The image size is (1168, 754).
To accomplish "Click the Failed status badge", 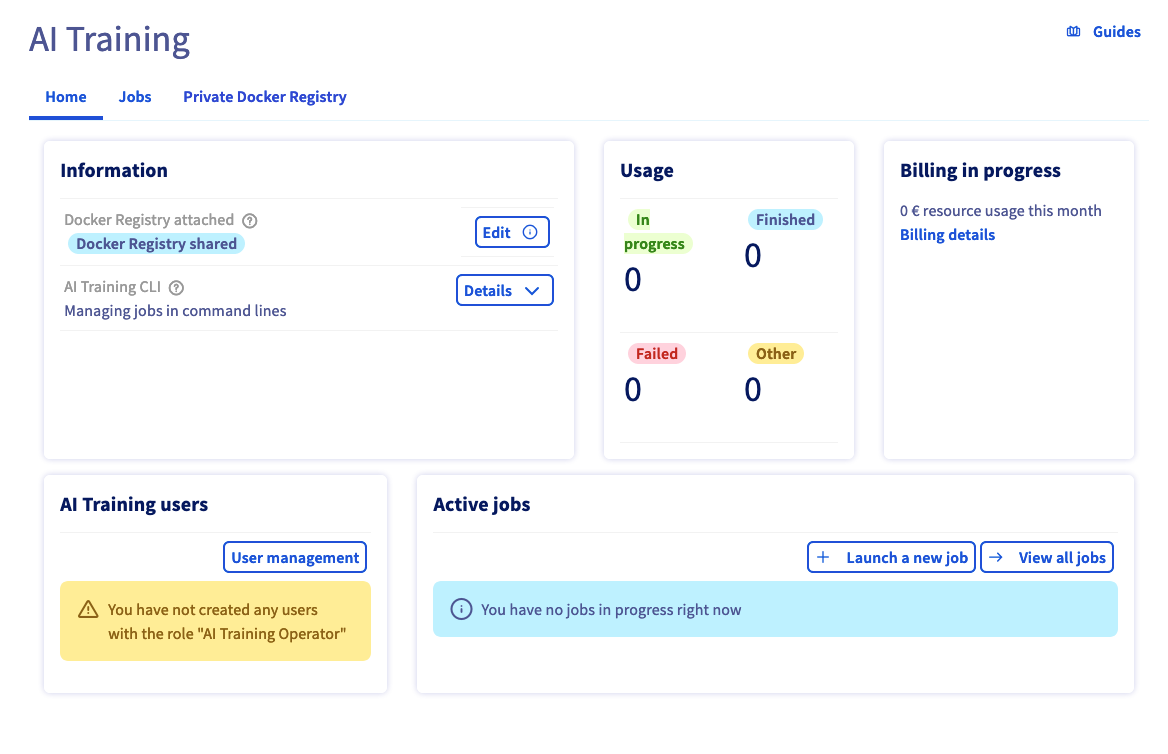I will [x=656, y=354].
